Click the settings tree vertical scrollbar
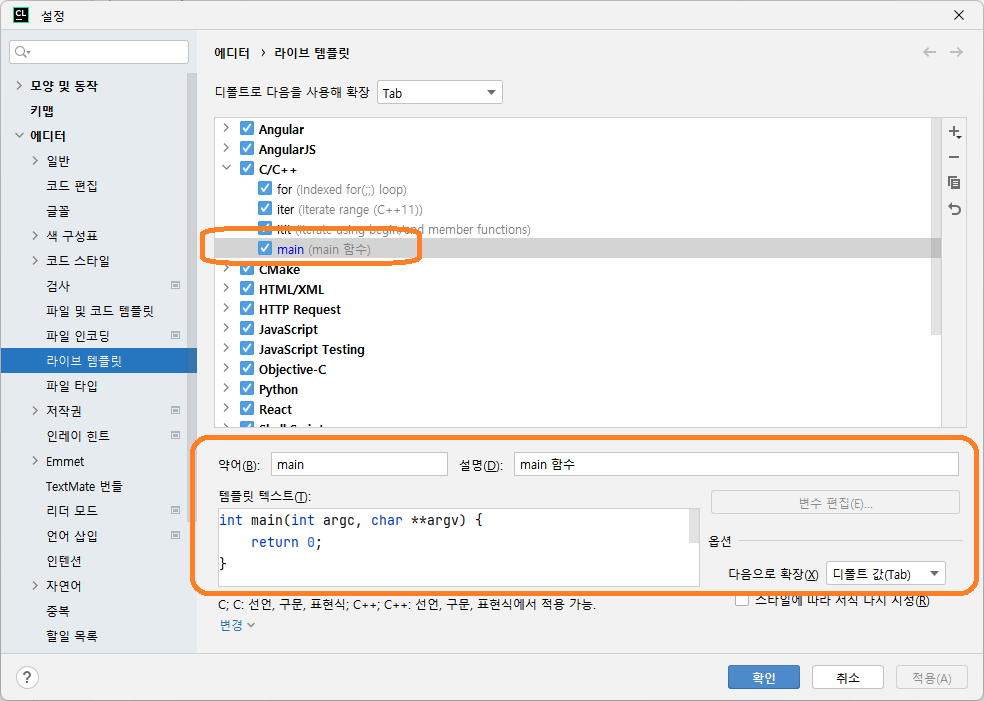984x701 pixels. tap(191, 295)
